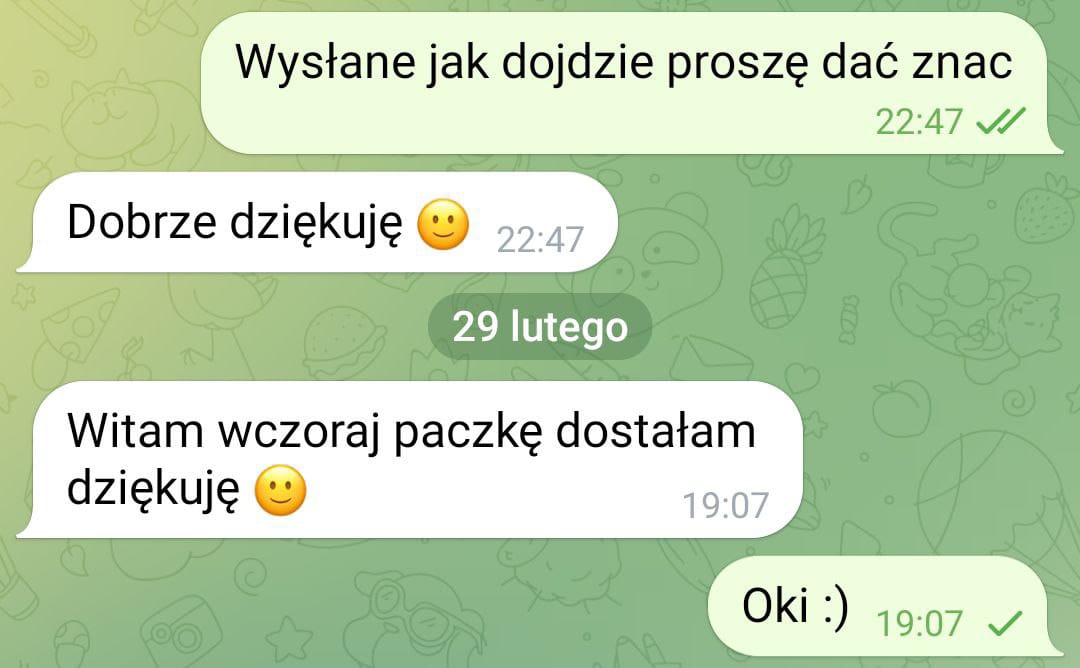Select the Oki :) reply bubble
The height and width of the screenshot is (668, 1080).
tap(886, 606)
